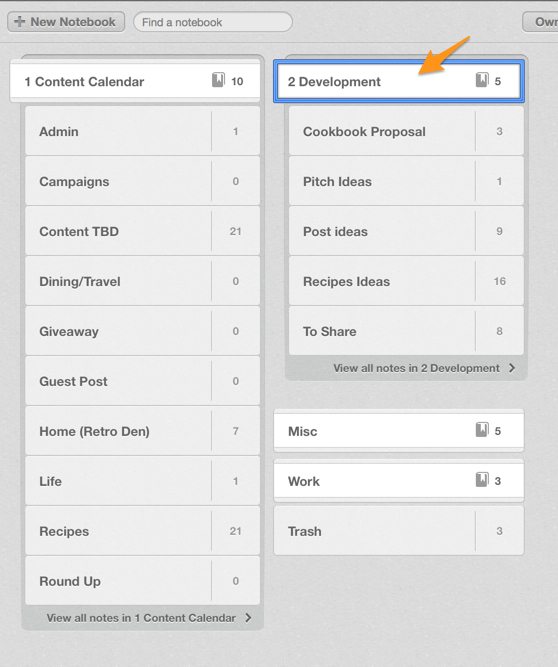Expand the Work notebook stack
Screen dimensions: 558x667
point(399,481)
